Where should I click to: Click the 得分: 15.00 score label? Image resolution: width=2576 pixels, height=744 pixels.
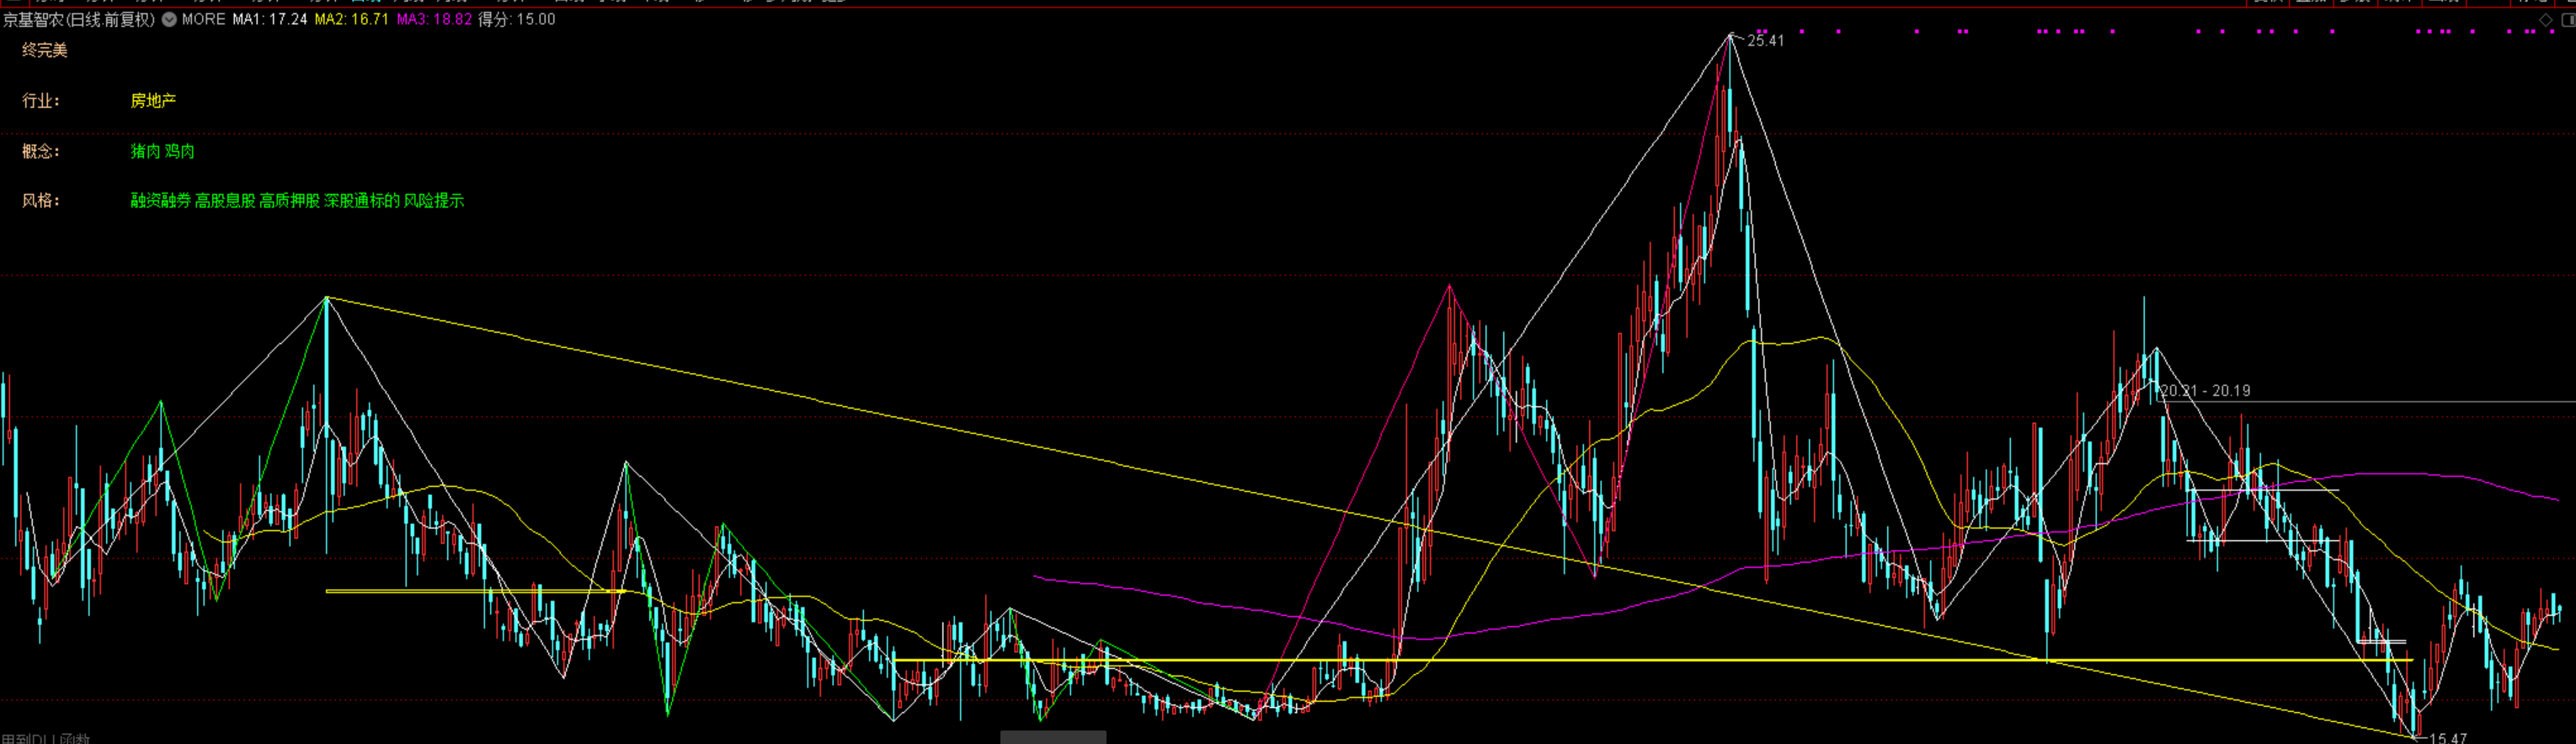coord(517,19)
